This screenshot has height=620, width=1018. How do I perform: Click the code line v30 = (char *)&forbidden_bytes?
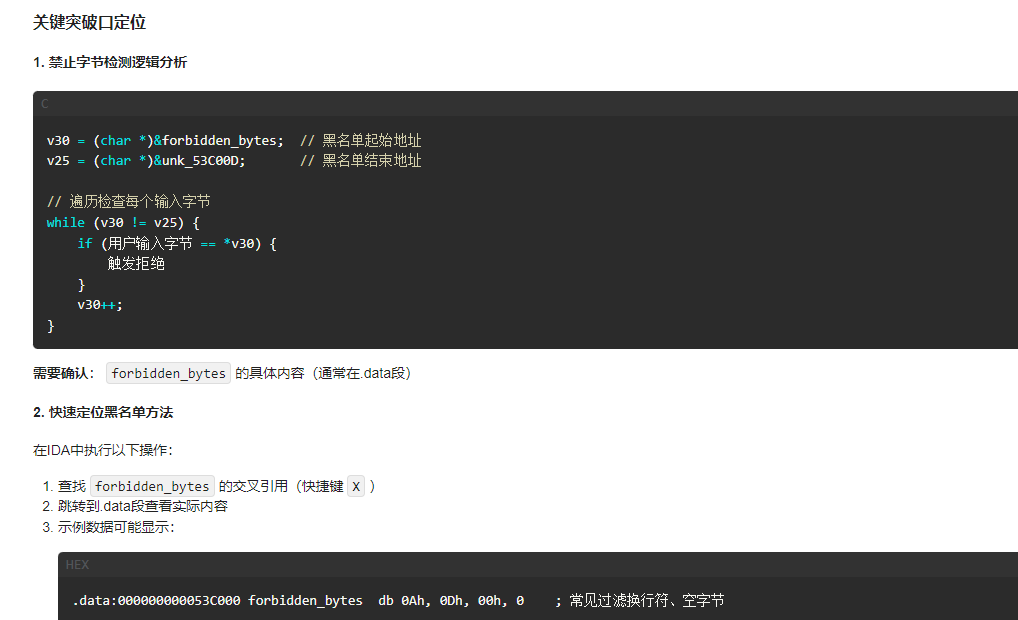(165, 140)
